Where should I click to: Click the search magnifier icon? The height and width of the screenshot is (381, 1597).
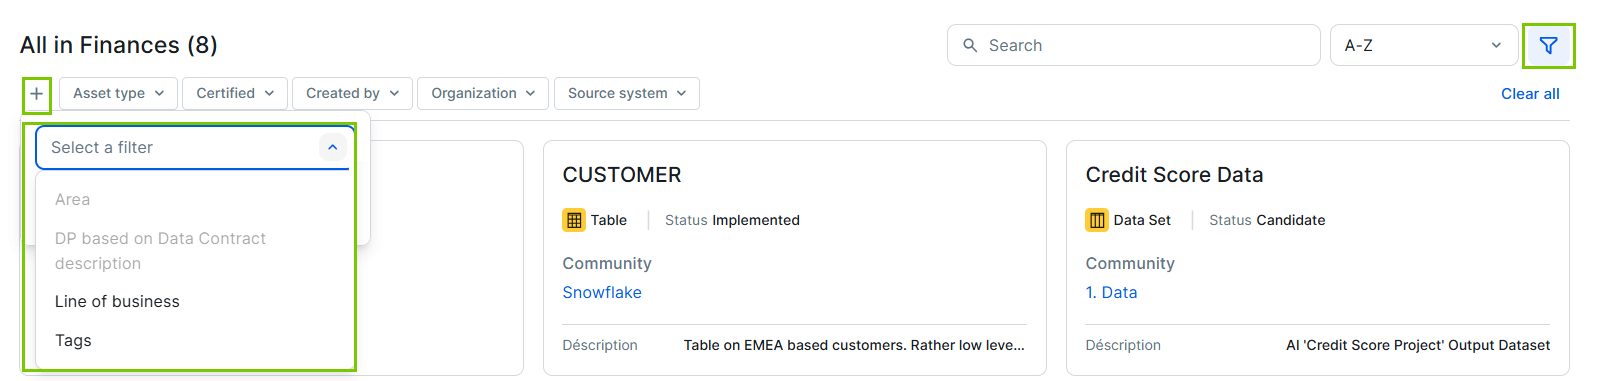tap(970, 45)
